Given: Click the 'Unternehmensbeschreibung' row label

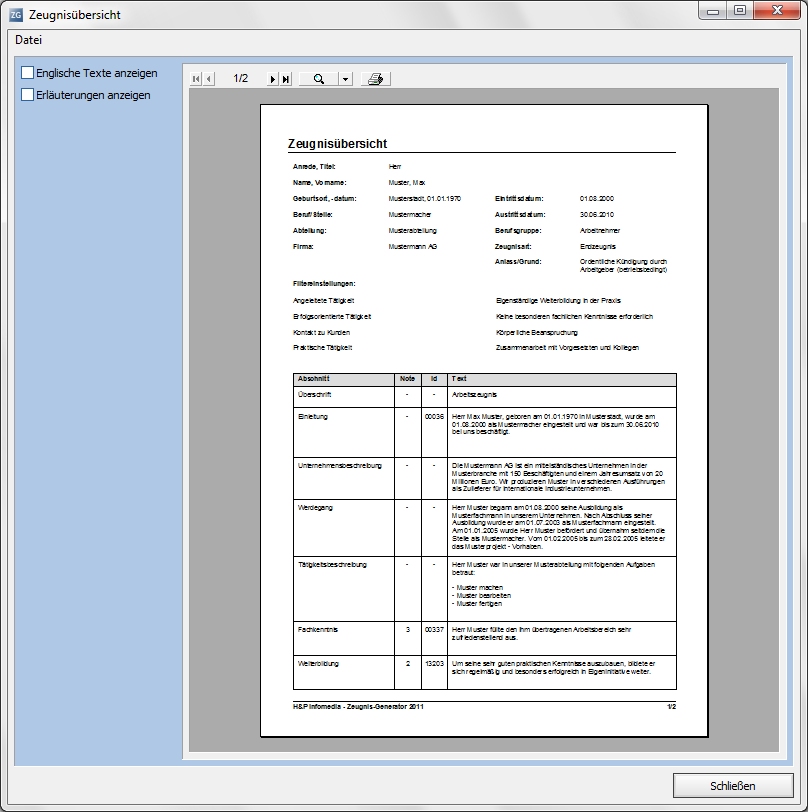Looking at the screenshot, I should (x=339, y=466).
